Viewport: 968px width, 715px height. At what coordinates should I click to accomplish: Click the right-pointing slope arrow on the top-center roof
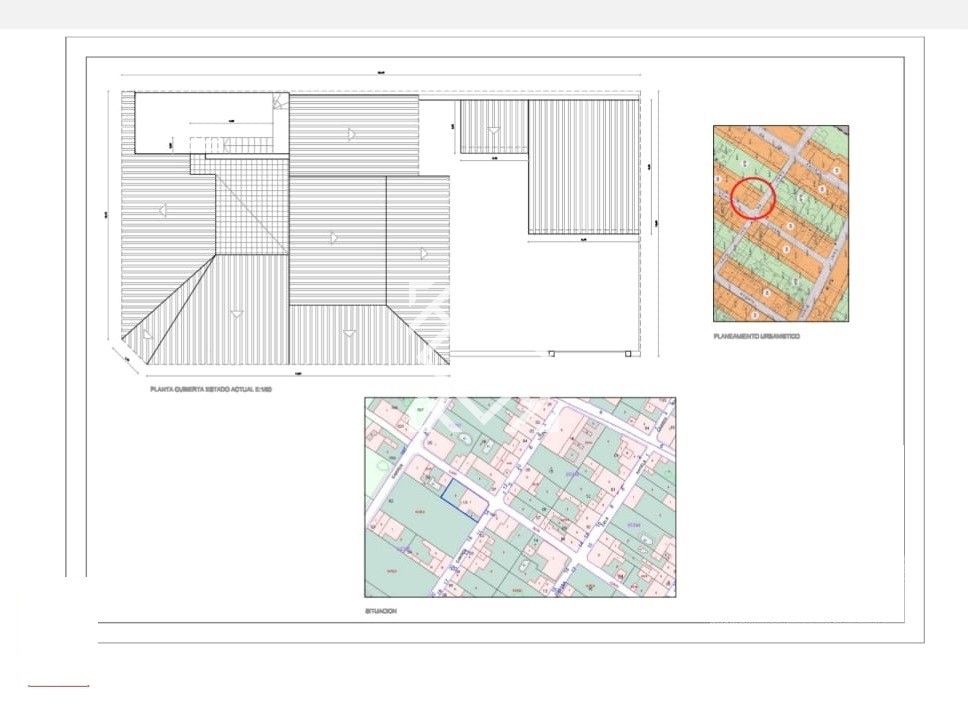tap(351, 134)
